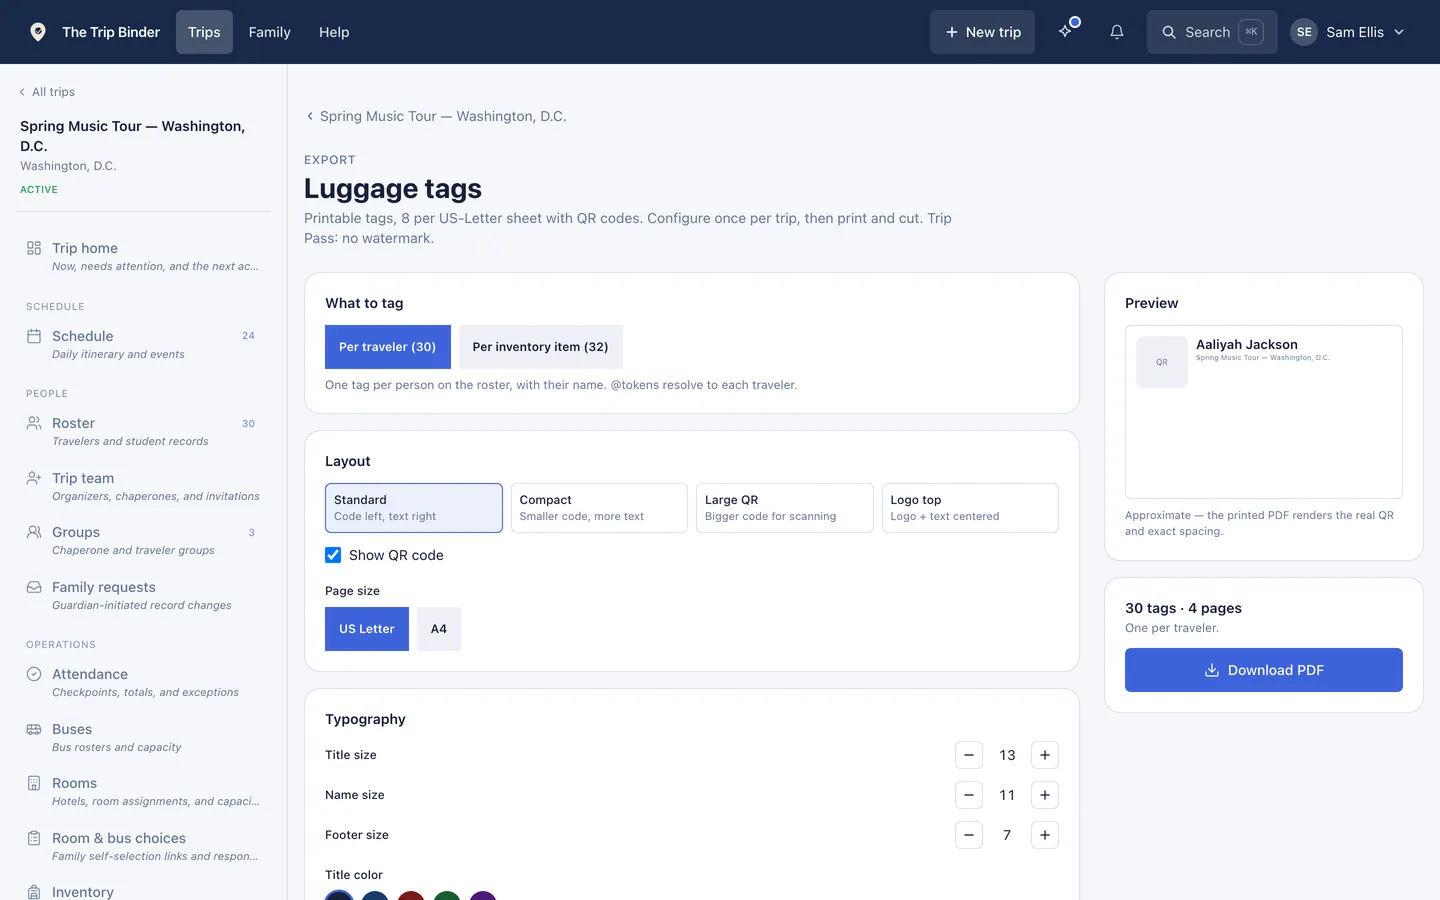Select Large QR layout option
1440x900 pixels.
[x=785, y=508]
